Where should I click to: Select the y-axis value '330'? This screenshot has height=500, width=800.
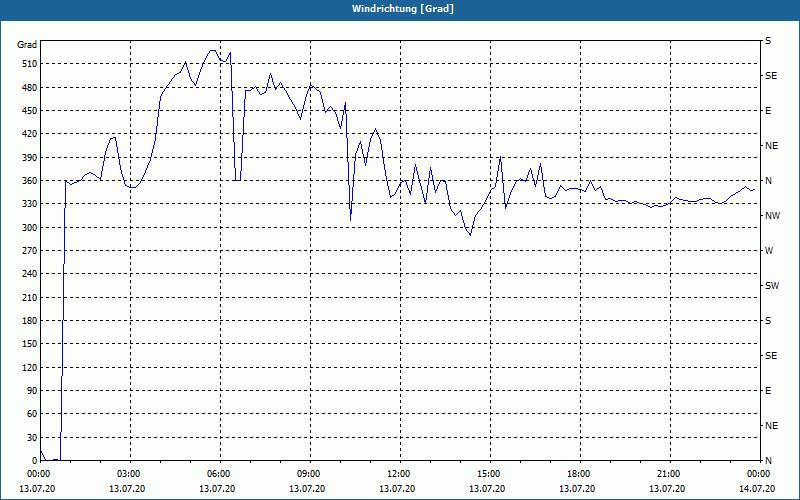tap(30, 204)
